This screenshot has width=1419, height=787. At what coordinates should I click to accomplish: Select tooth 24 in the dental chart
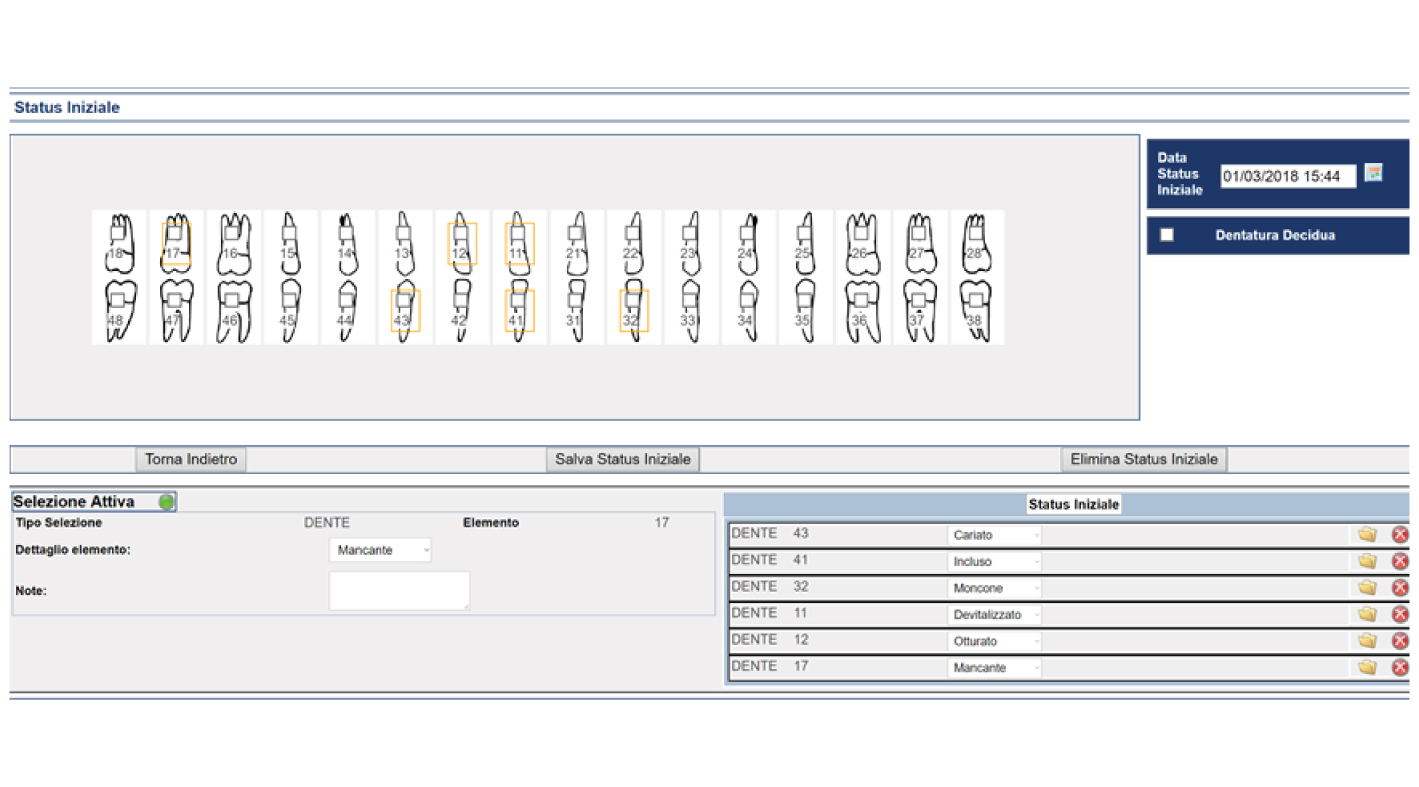(747, 243)
